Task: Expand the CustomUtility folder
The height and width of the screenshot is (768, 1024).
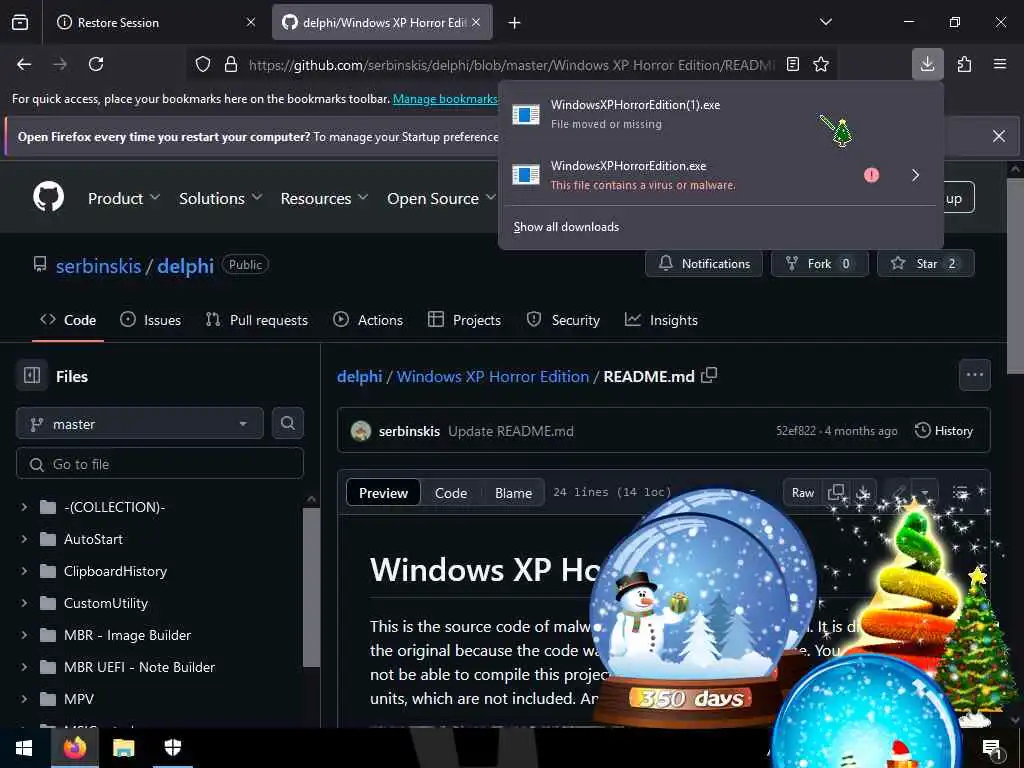Action: (x=24, y=603)
